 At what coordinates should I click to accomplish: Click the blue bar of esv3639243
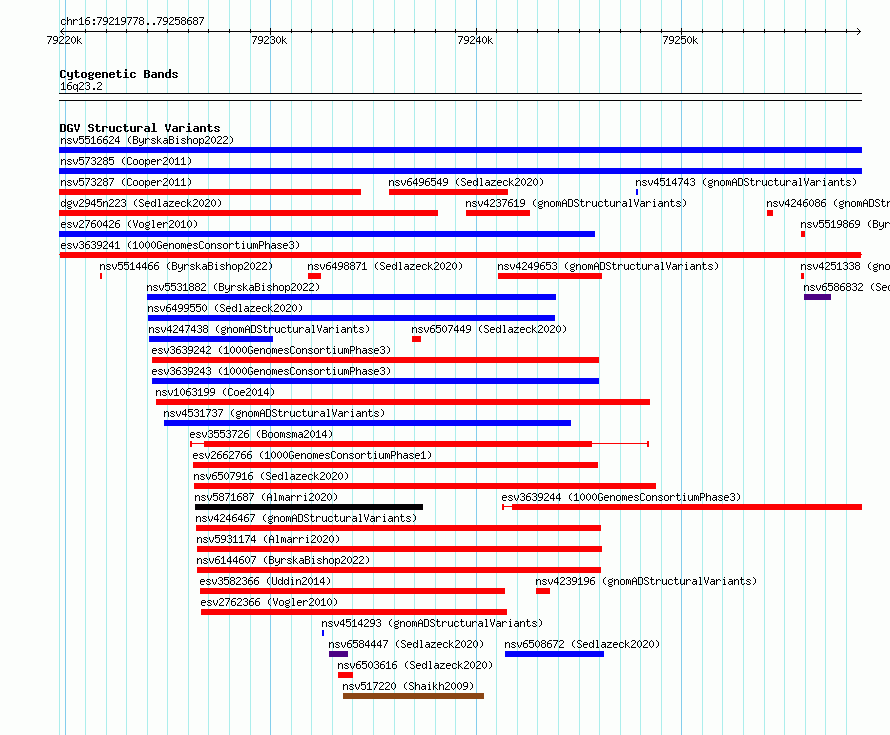pos(375,381)
